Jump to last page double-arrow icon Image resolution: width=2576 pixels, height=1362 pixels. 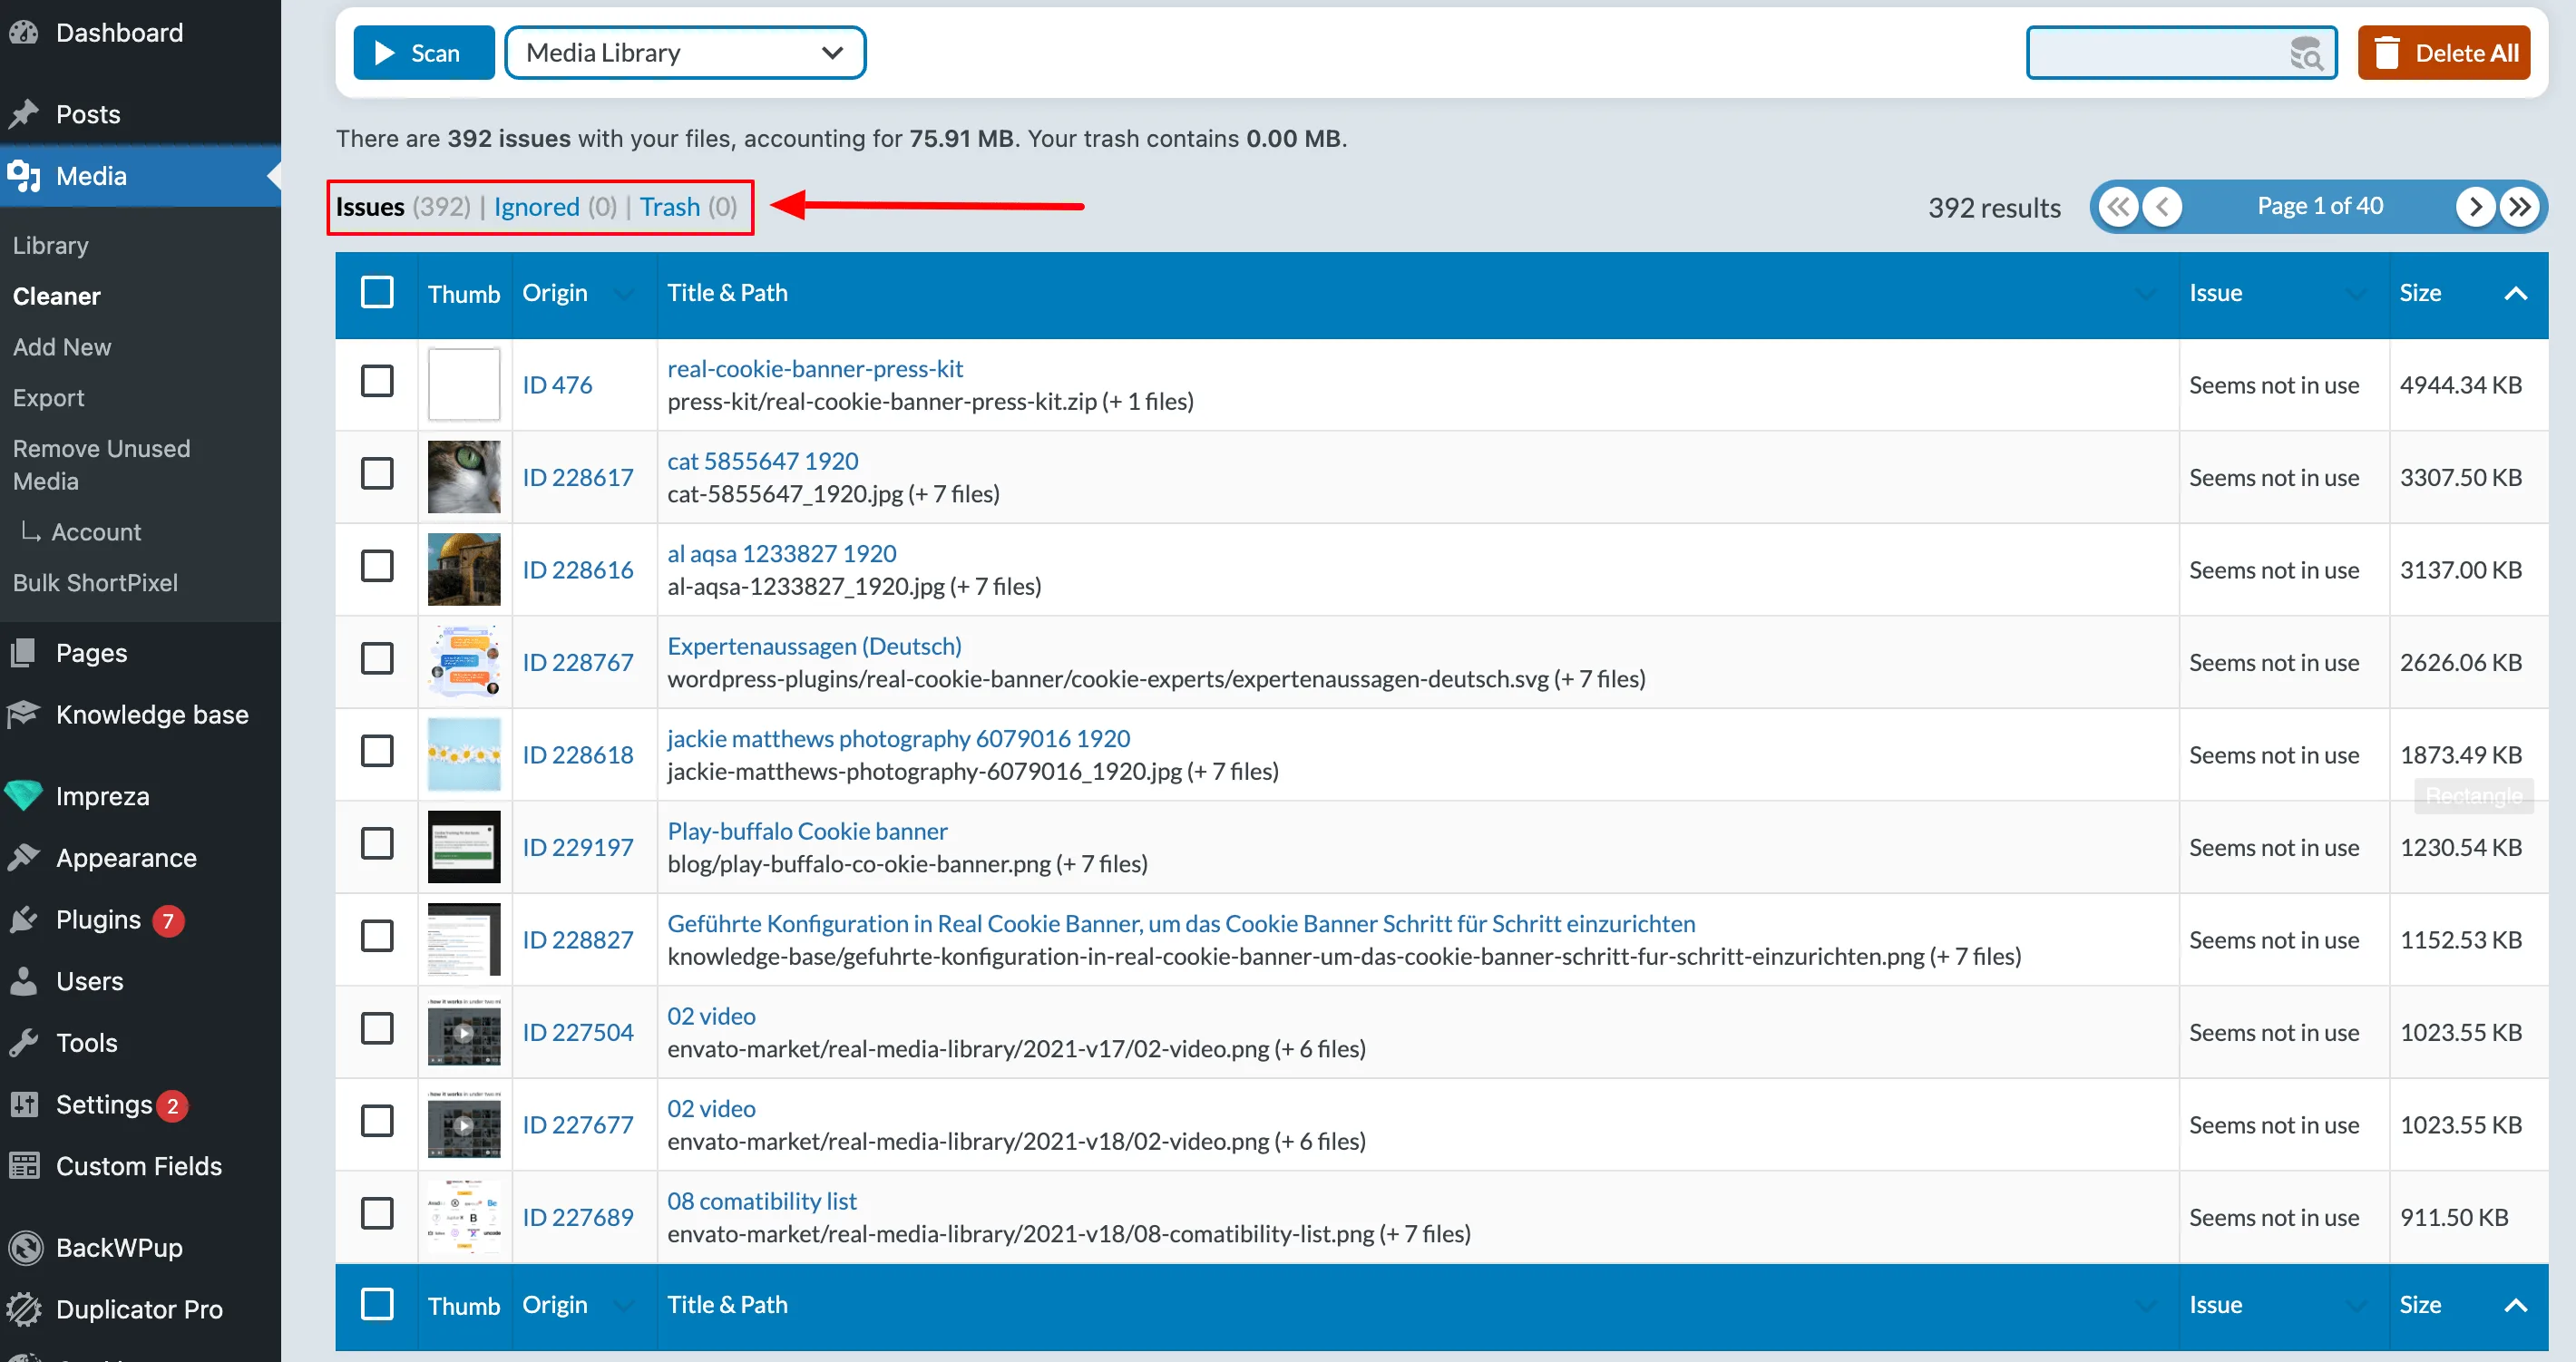(x=2519, y=207)
